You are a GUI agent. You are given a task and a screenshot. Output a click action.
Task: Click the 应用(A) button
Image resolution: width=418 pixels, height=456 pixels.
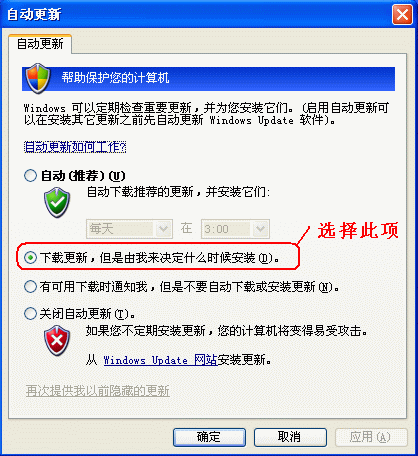(371, 437)
